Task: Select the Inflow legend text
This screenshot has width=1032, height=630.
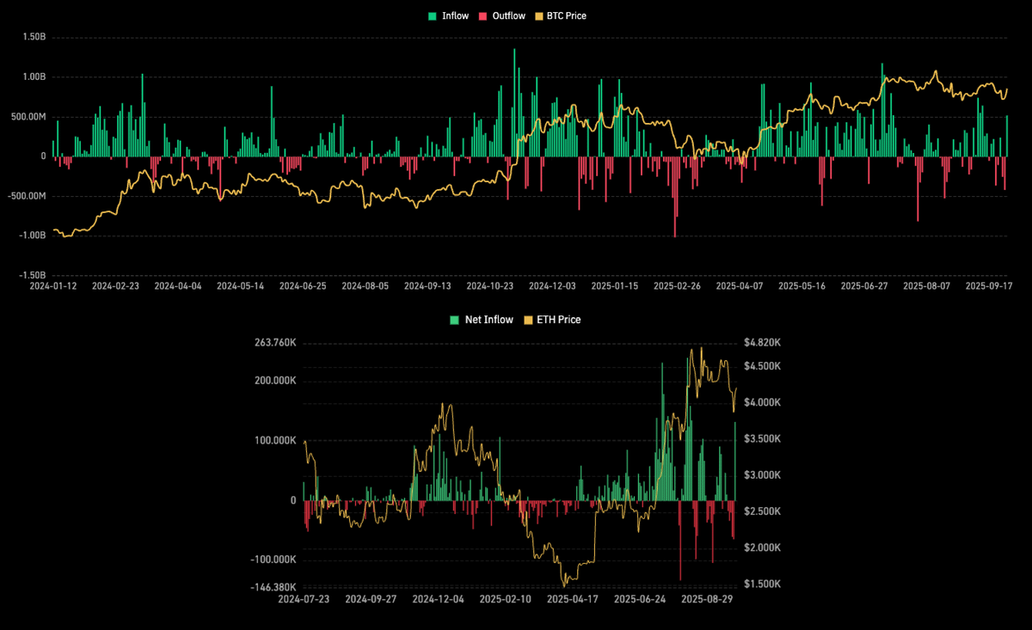Action: coord(455,16)
